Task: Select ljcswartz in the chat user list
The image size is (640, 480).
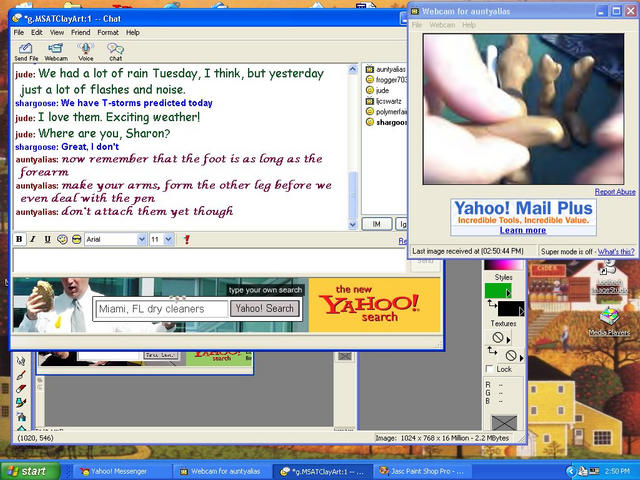Action: click(x=384, y=101)
